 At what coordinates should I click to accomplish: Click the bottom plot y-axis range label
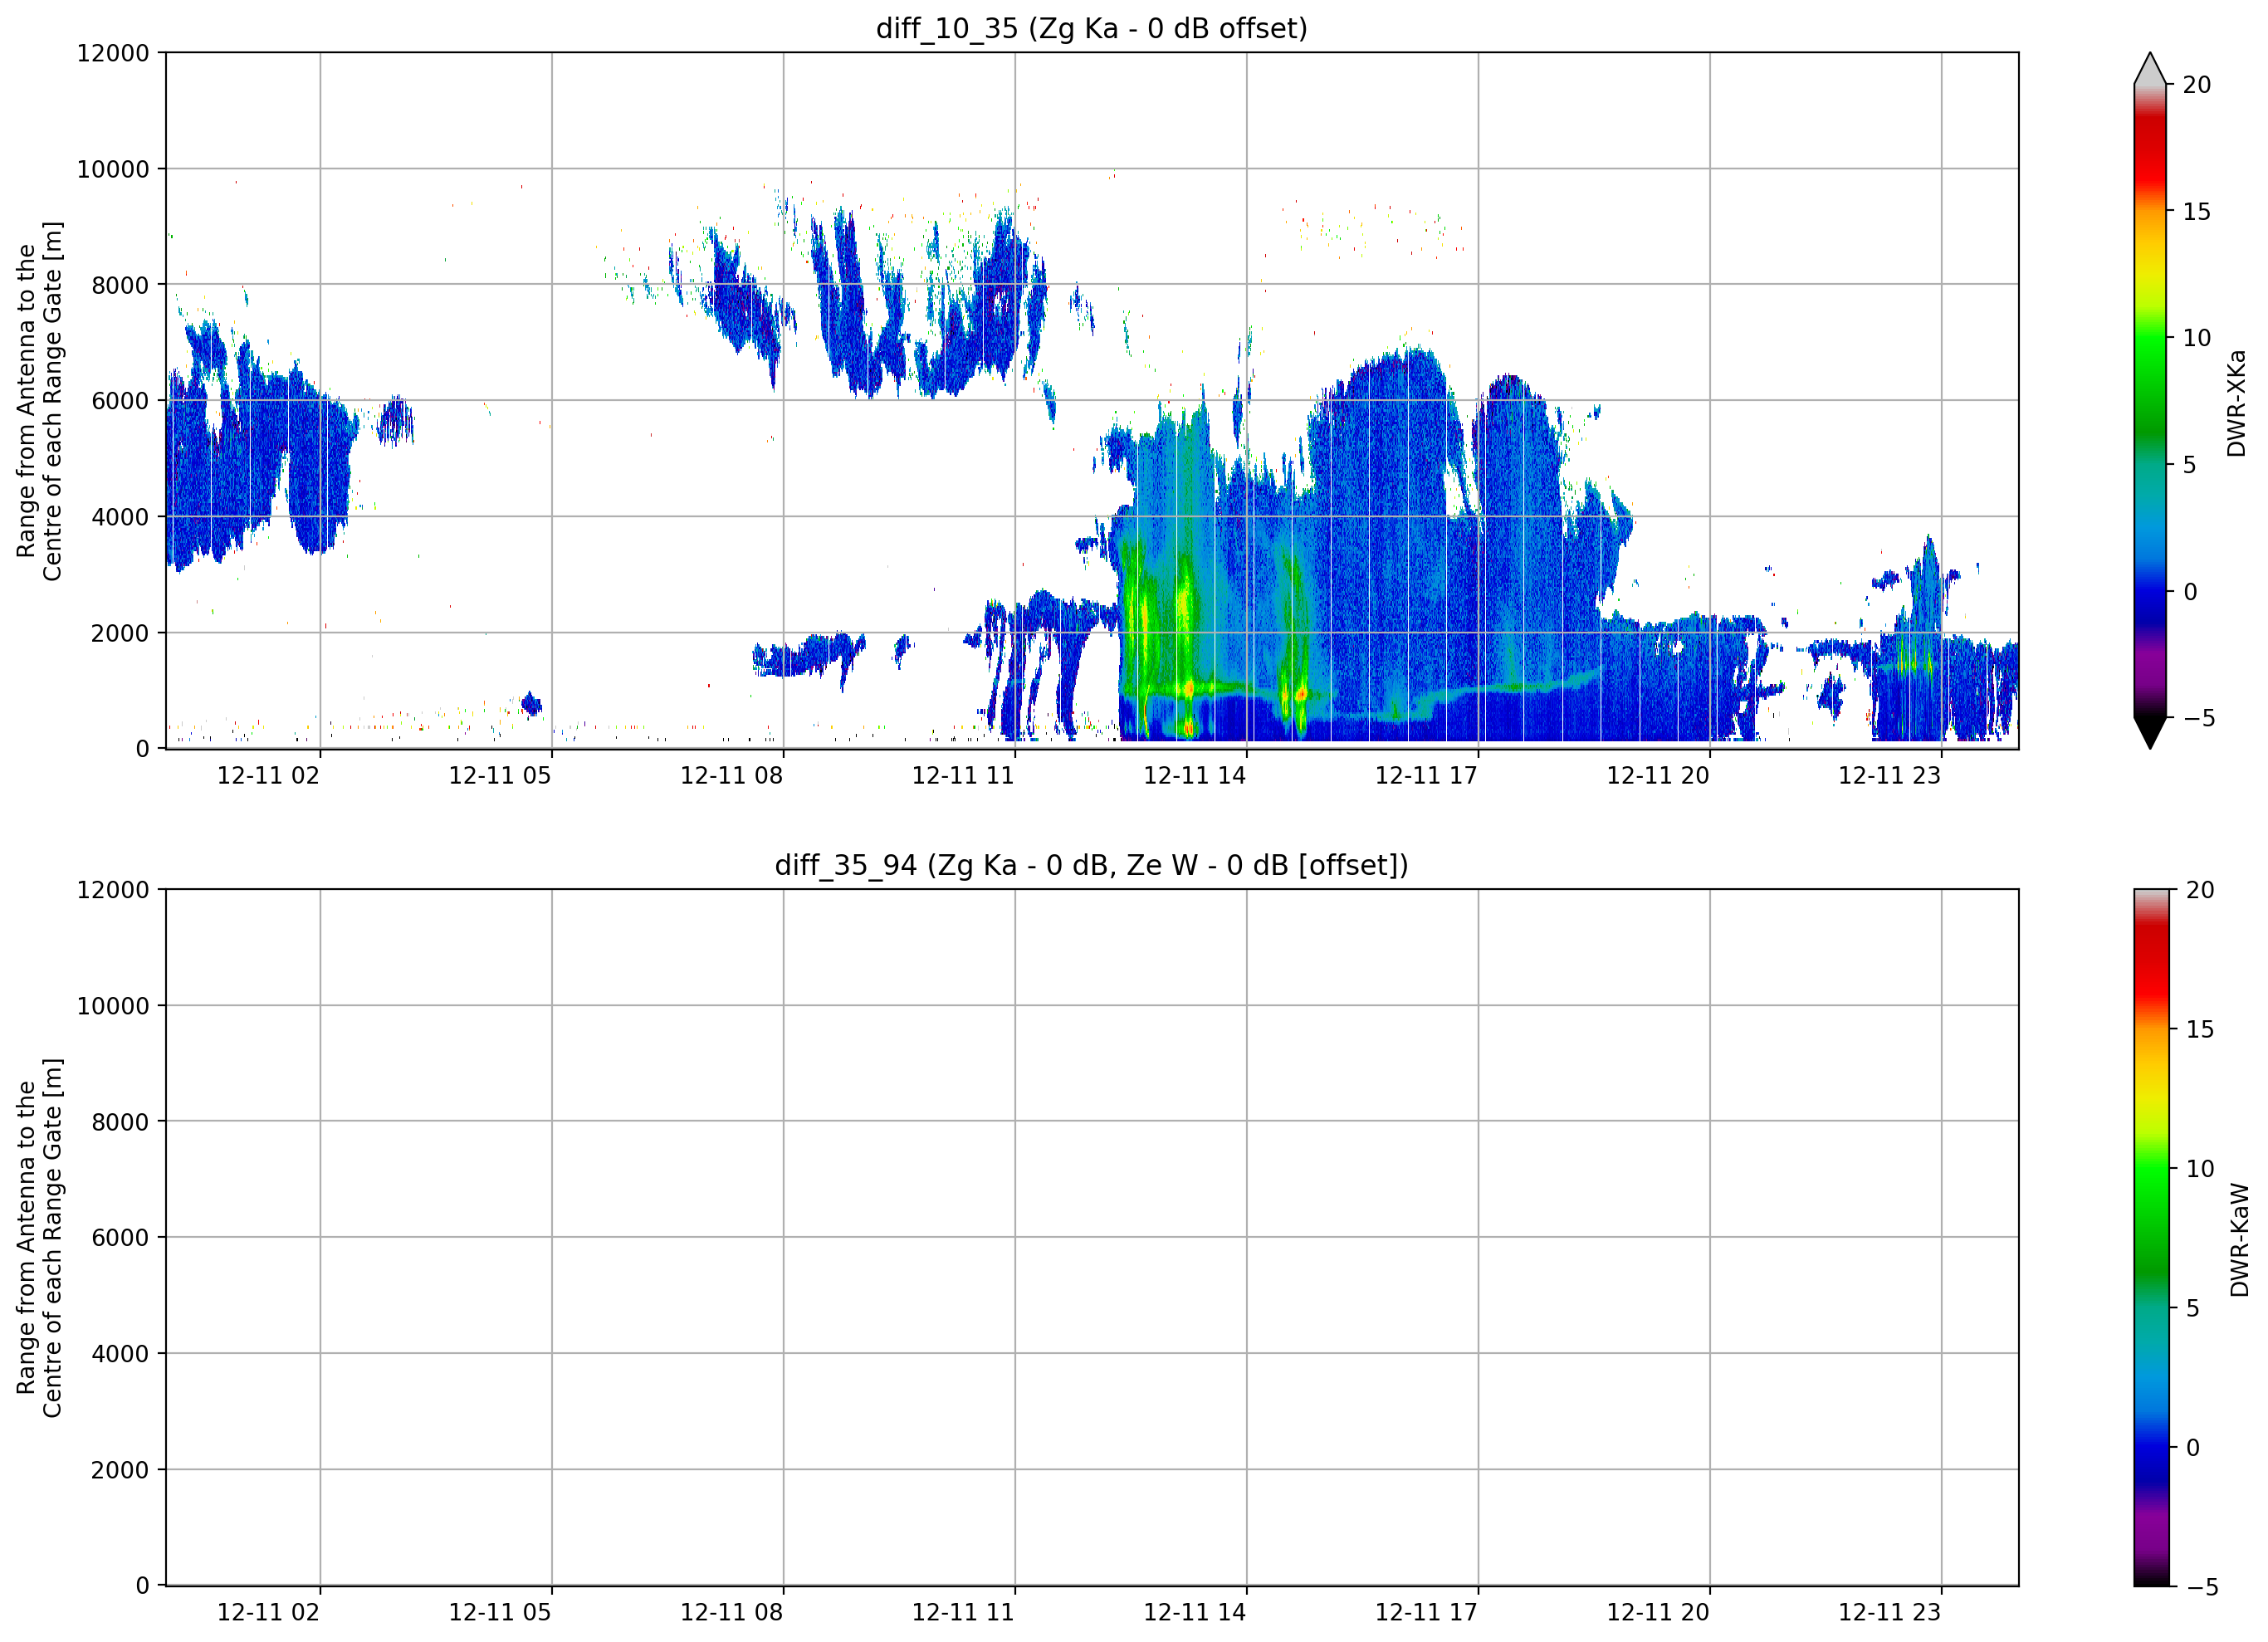[x=39, y=1238]
